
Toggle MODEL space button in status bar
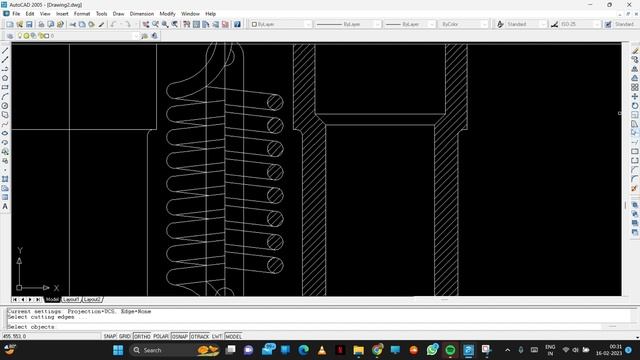pos(233,336)
